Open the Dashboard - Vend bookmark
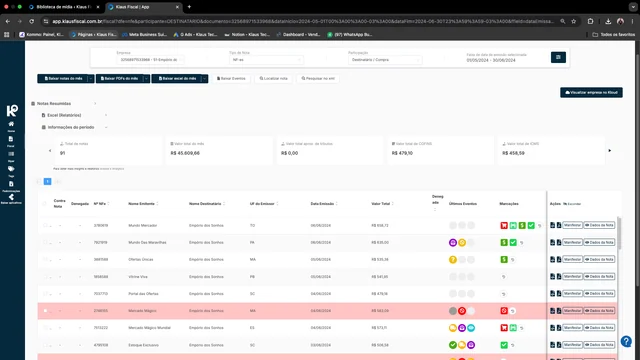Screen dimensions: 640x360 298,35
